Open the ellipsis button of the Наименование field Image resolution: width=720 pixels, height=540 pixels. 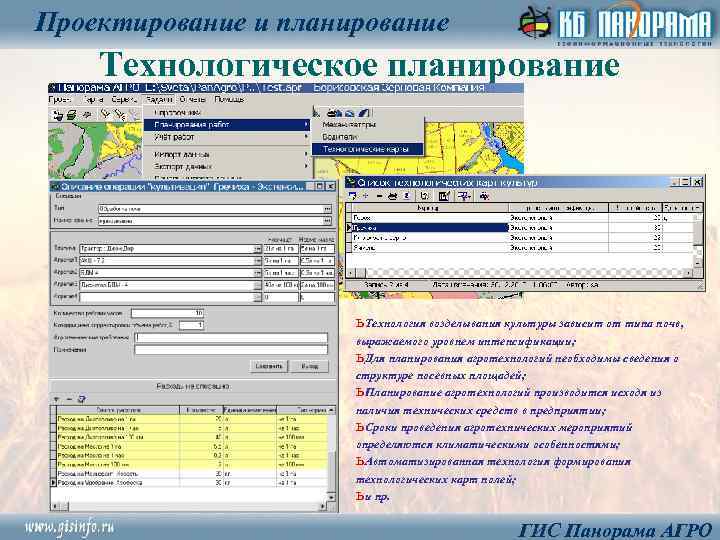point(327,221)
